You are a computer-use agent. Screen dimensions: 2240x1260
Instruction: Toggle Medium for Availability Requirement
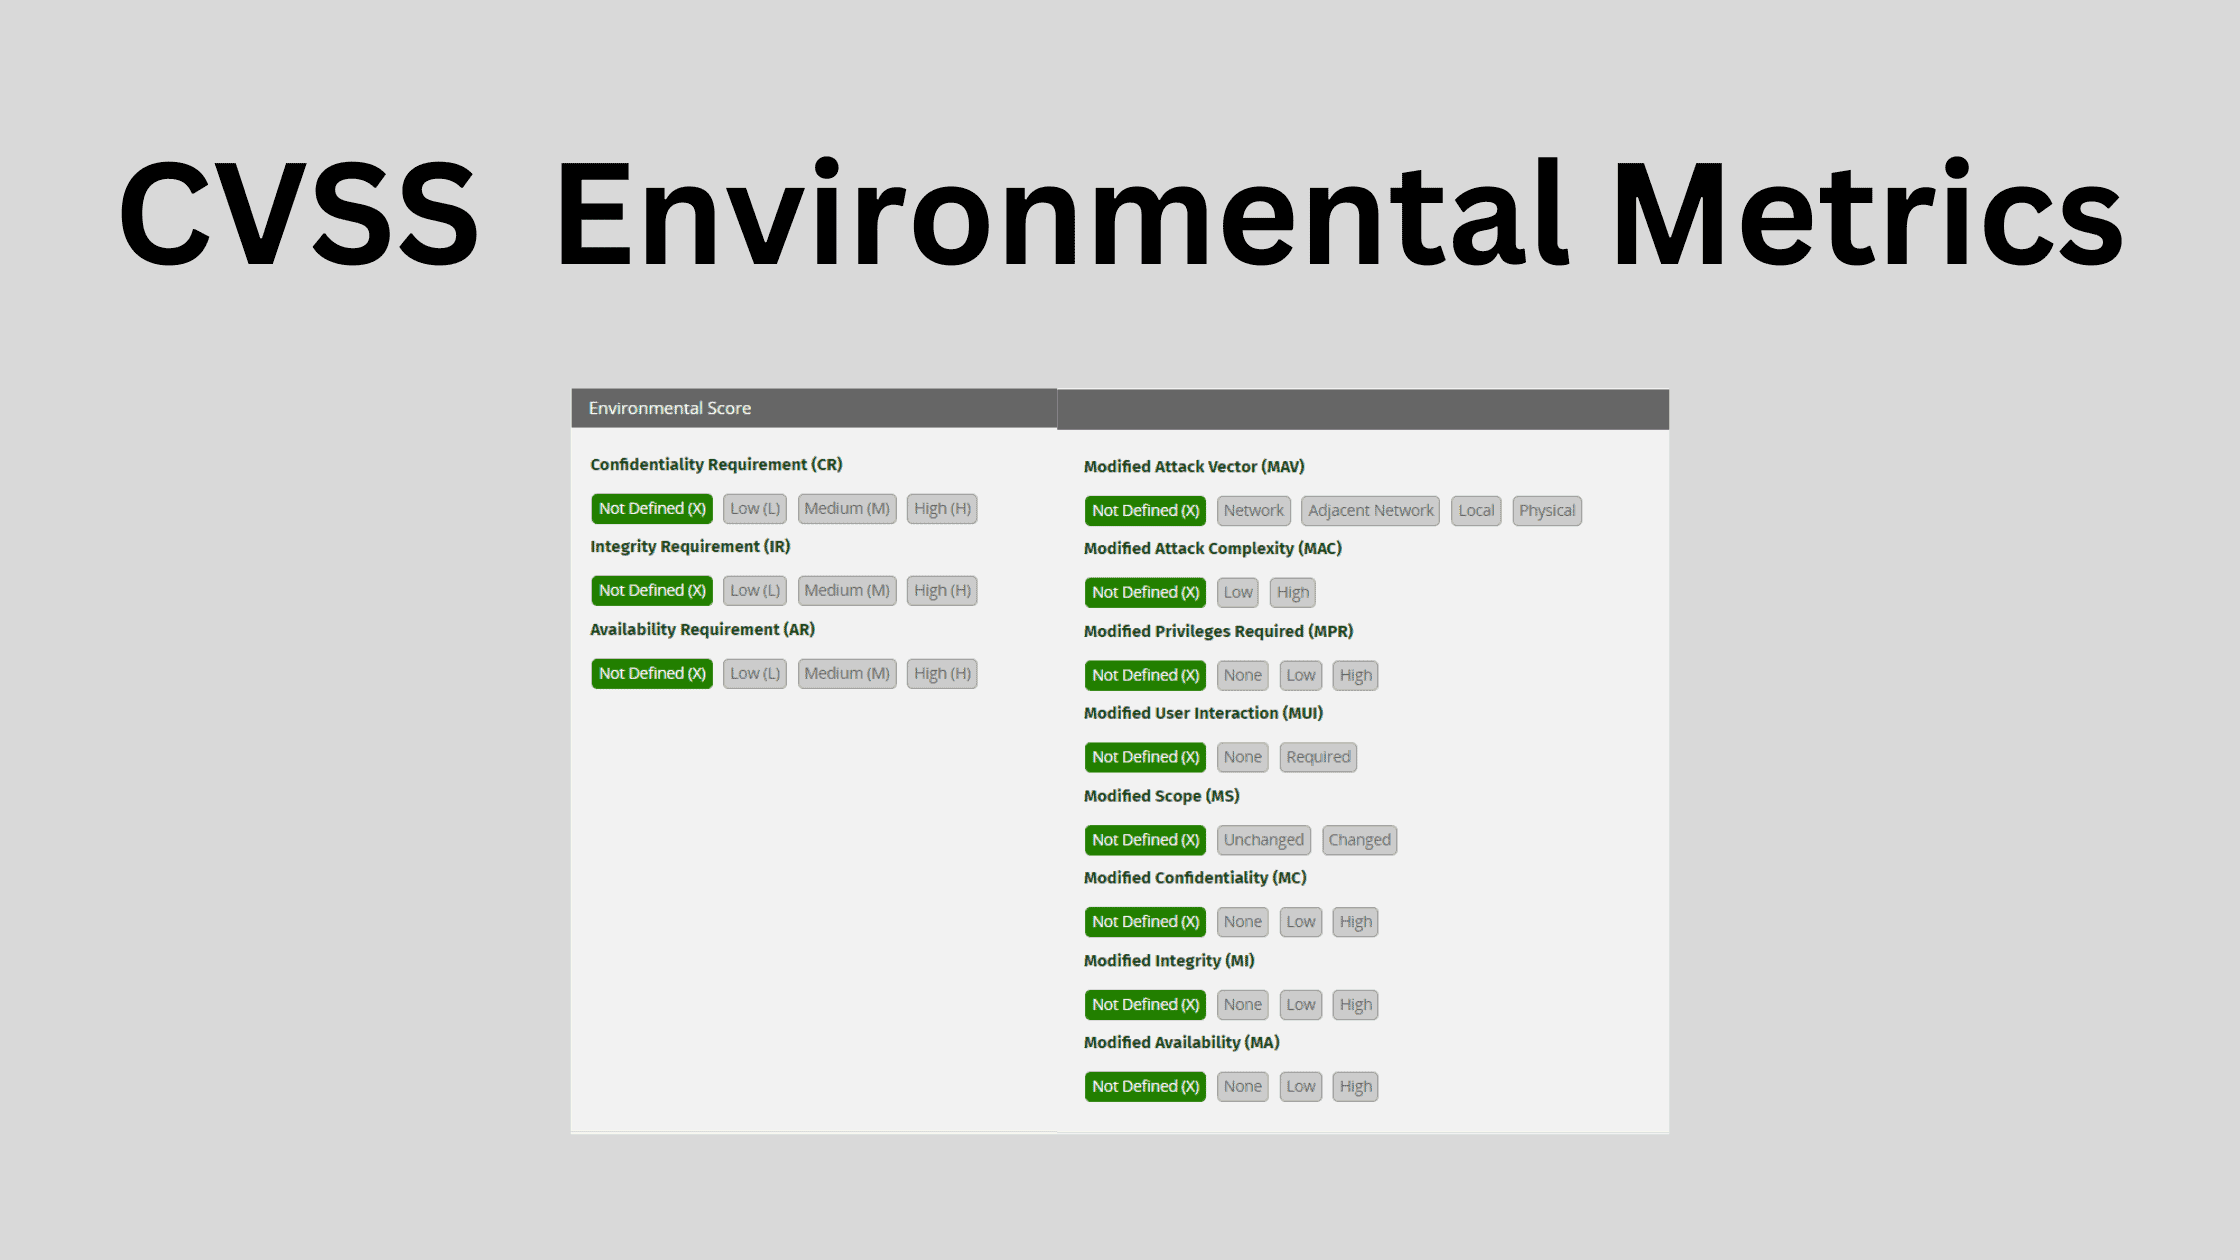846,672
